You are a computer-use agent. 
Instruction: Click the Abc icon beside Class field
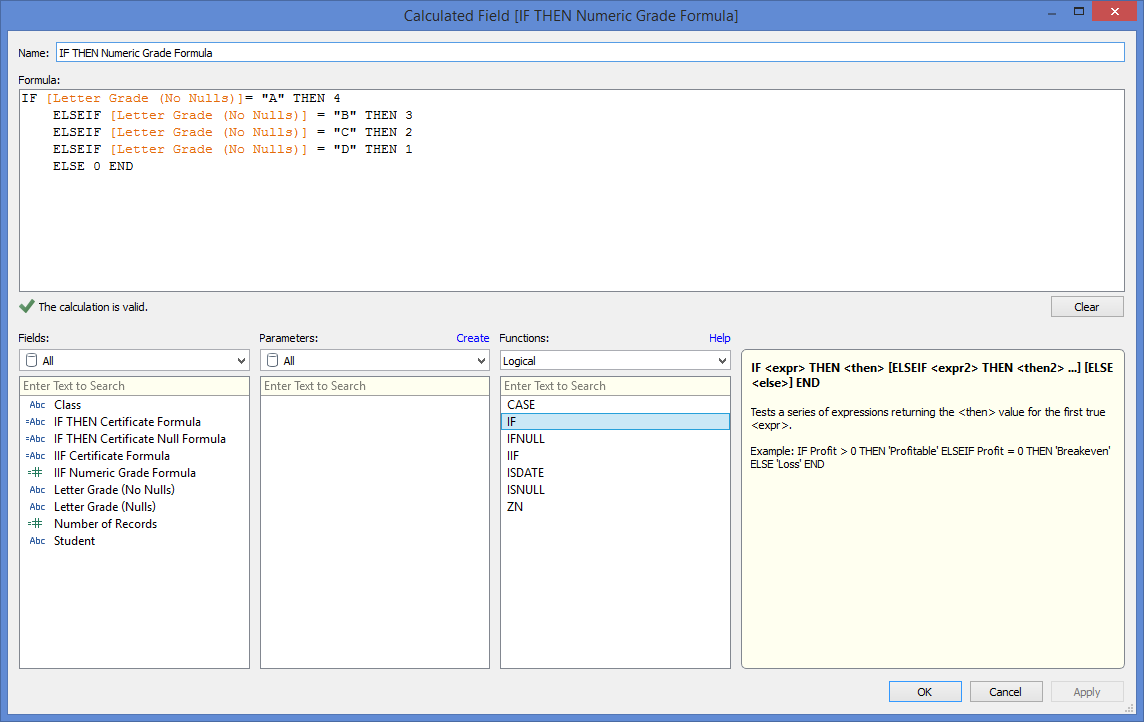click(37, 405)
